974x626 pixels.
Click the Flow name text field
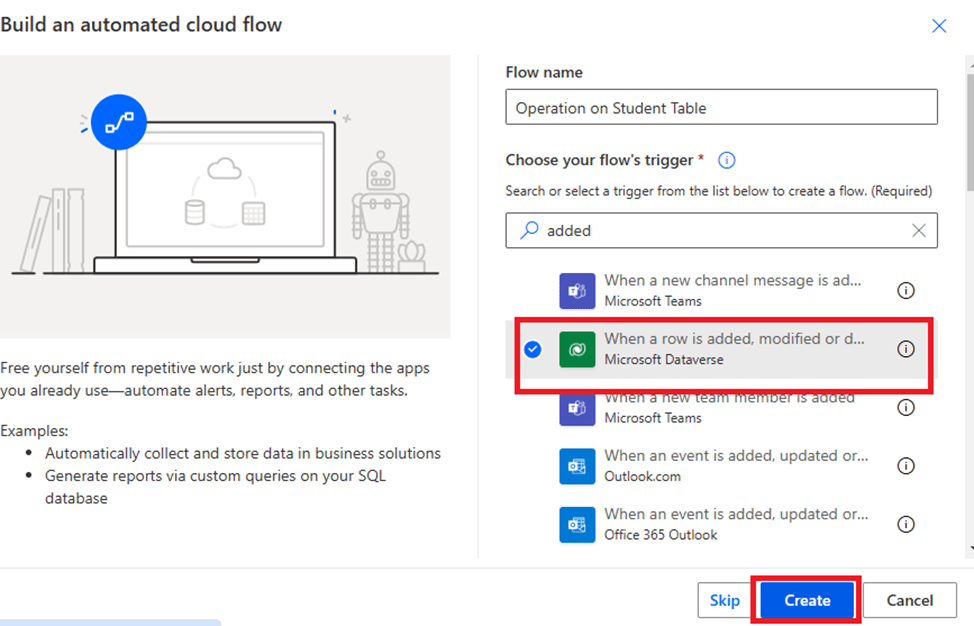coord(721,108)
